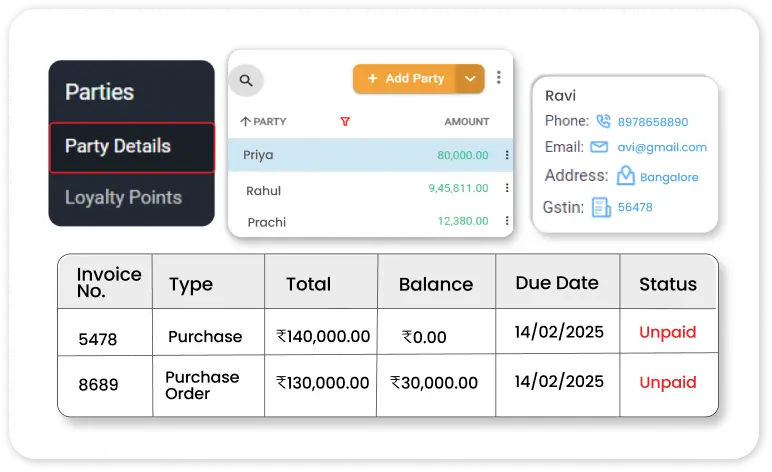Image resolution: width=772 pixels, height=472 pixels.
Task: Click the avi@gmail.com email link
Action: pos(662,147)
